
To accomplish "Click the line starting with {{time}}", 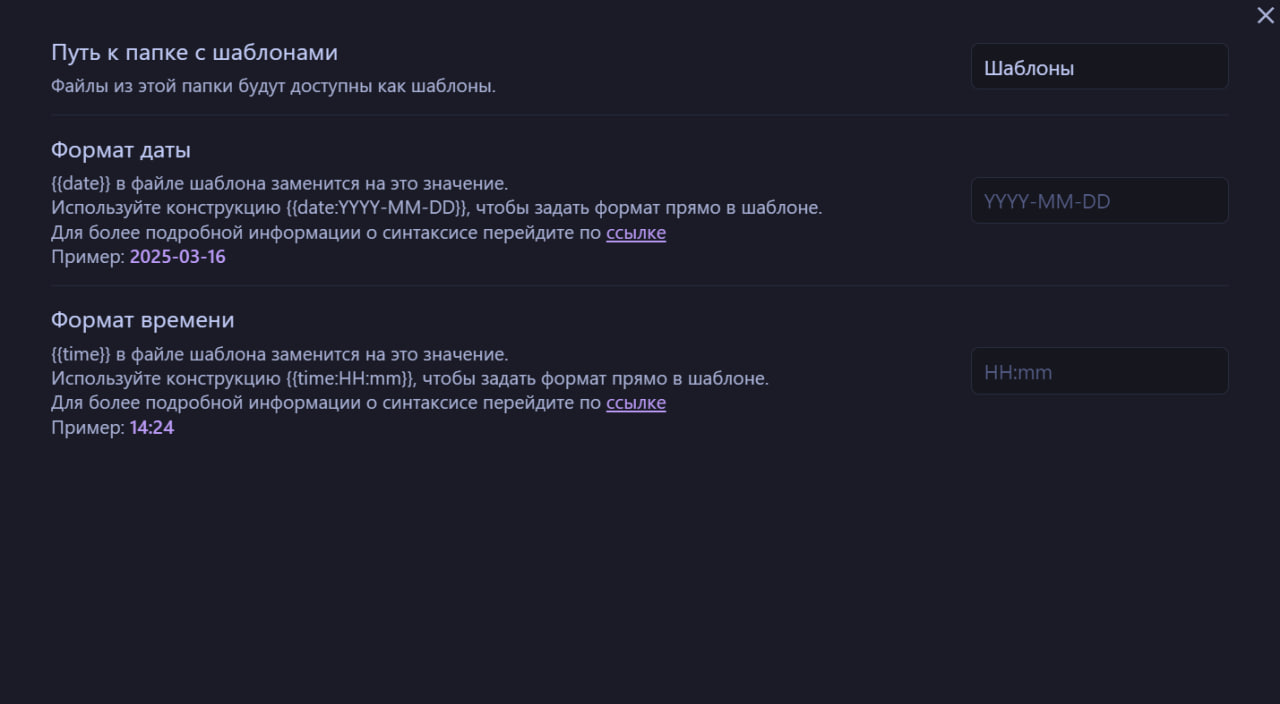I will 279,354.
